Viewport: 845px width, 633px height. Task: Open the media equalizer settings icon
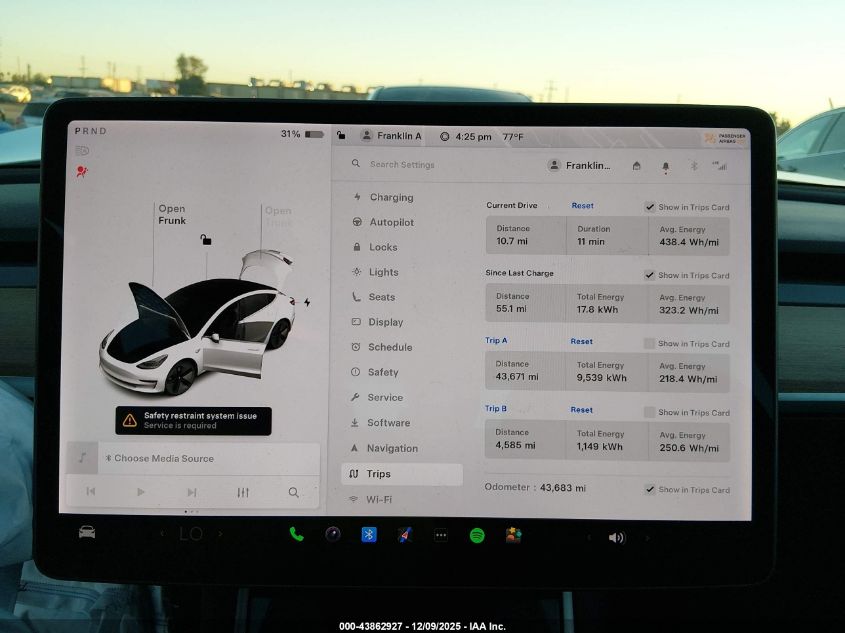243,492
